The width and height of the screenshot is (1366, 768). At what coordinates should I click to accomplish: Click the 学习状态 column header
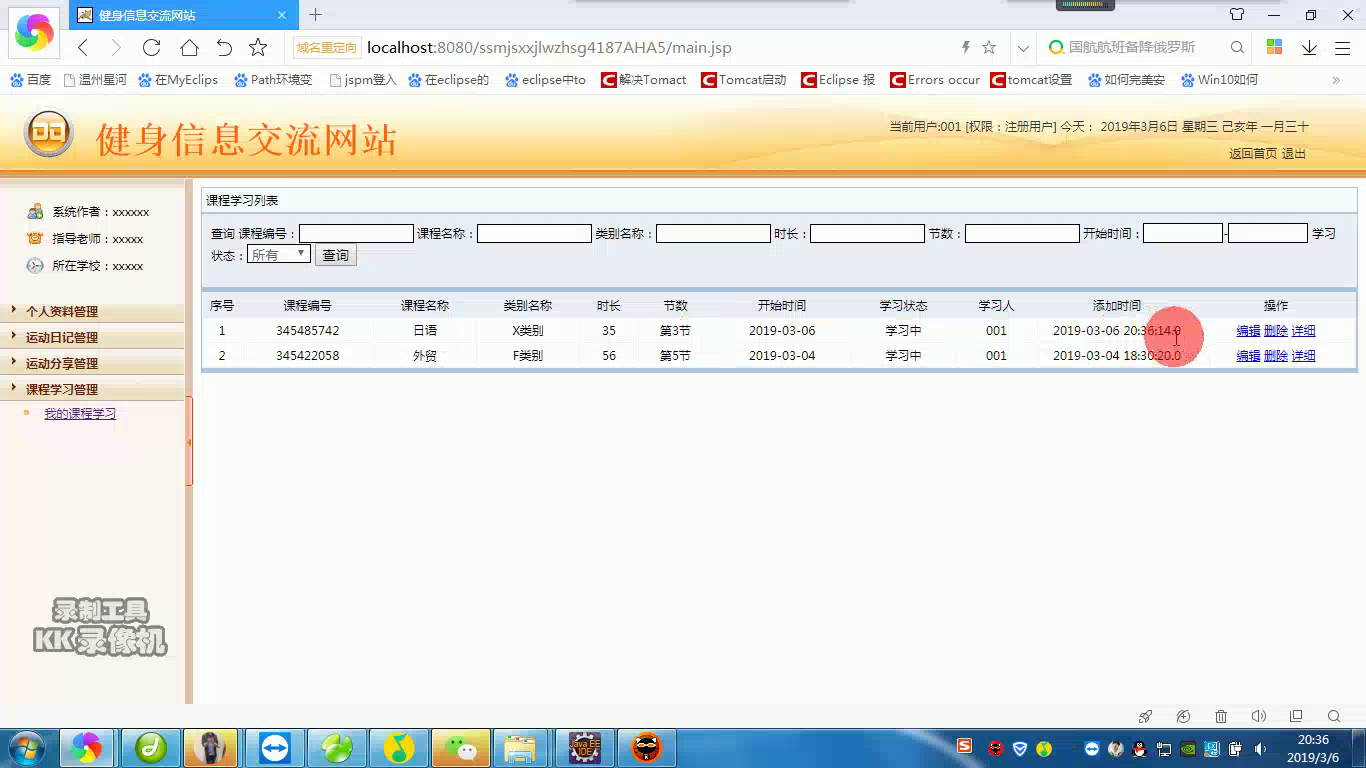(x=903, y=305)
